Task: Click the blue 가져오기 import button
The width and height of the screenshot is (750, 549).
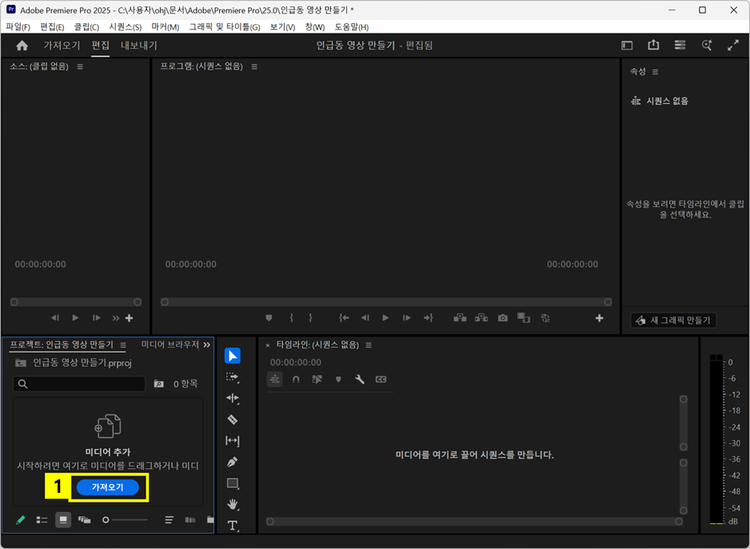Action: click(108, 487)
